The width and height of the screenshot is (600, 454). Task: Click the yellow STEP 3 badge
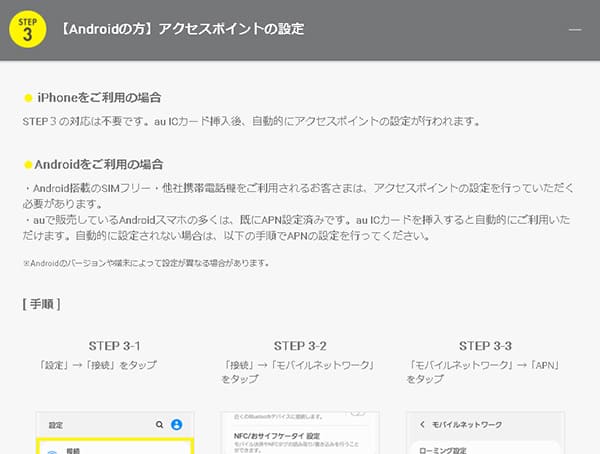pos(28,29)
